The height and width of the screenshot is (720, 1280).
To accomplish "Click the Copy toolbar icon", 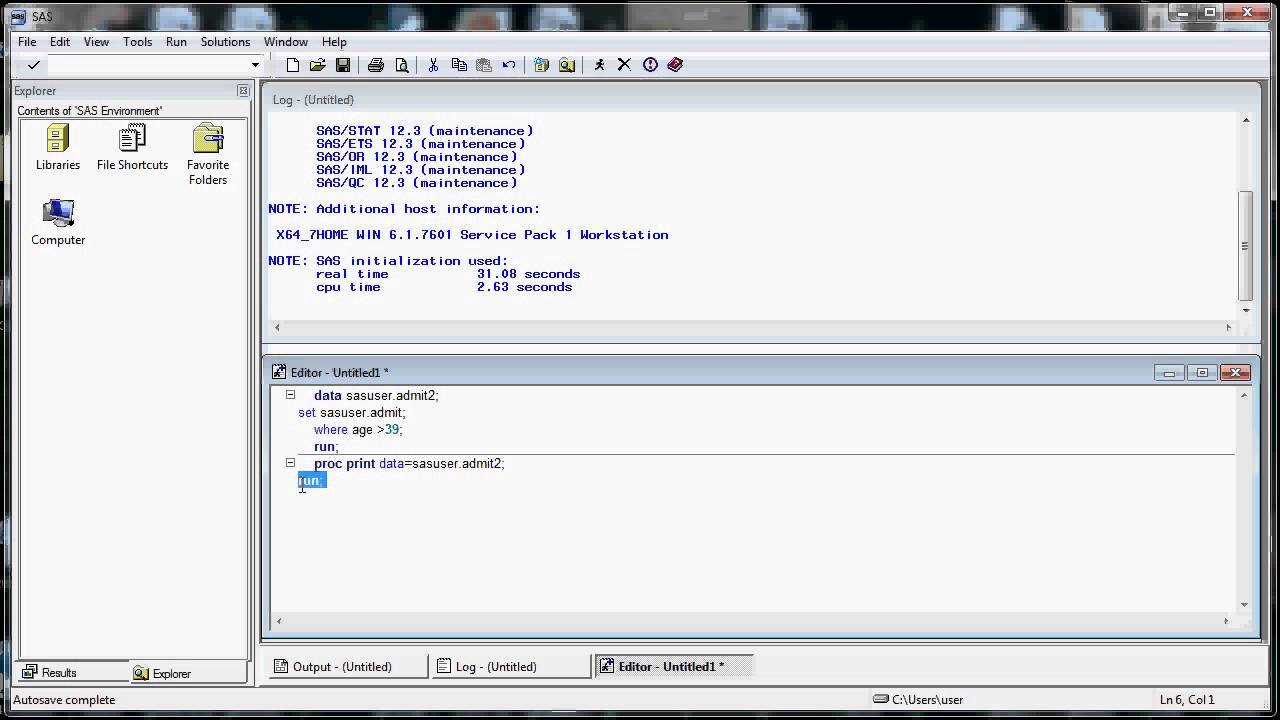I will click(x=459, y=65).
